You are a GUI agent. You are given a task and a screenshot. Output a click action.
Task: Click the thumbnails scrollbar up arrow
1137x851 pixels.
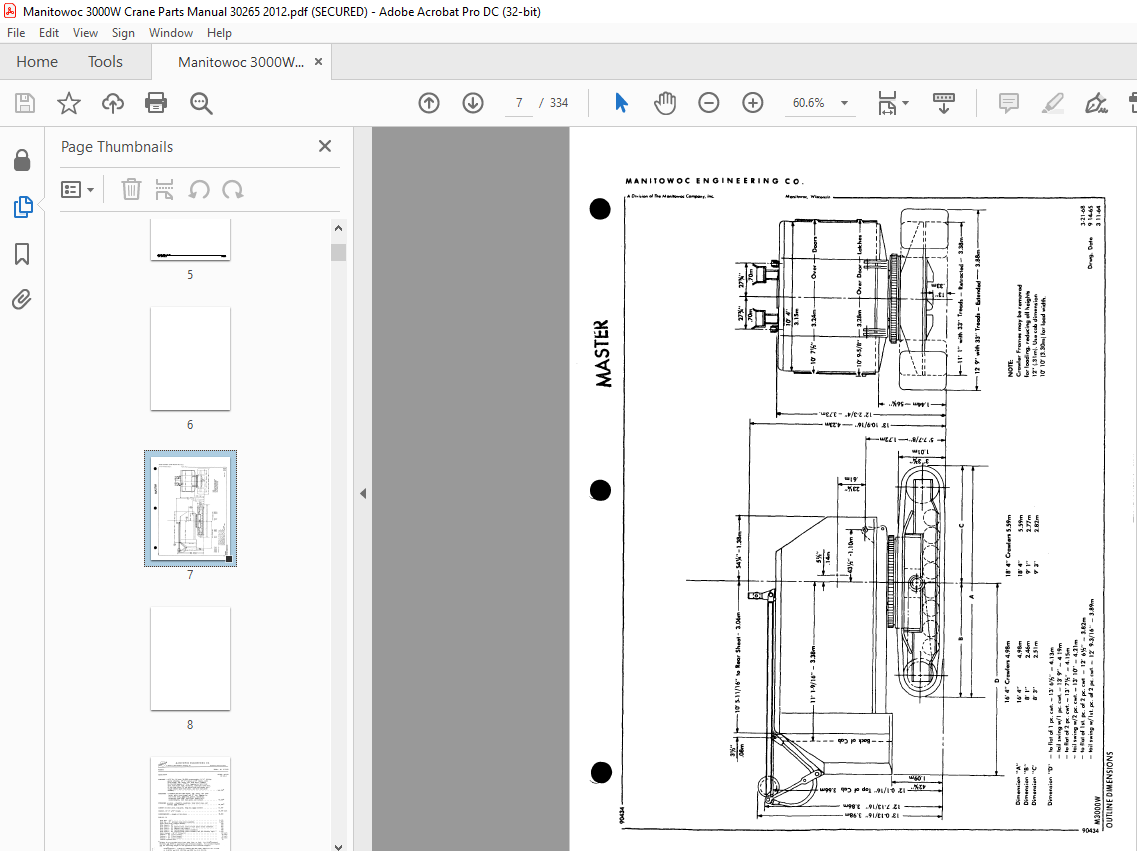338,228
